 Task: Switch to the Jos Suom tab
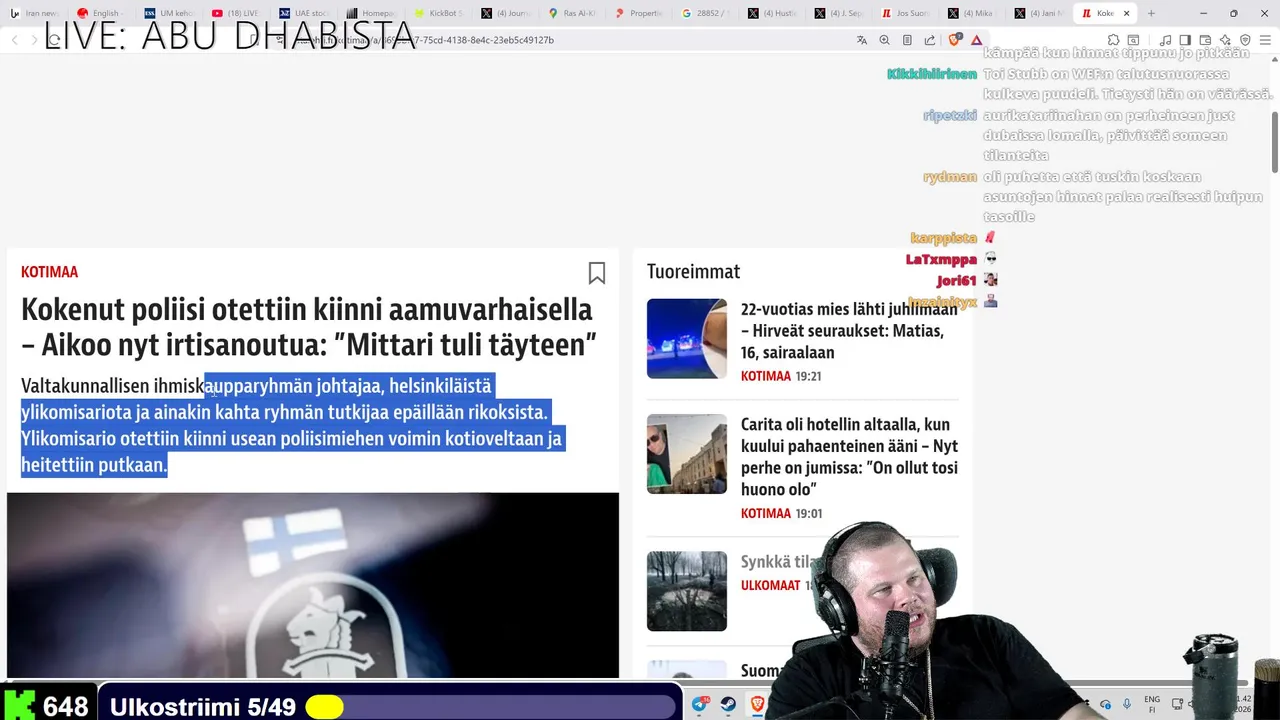(x=907, y=13)
